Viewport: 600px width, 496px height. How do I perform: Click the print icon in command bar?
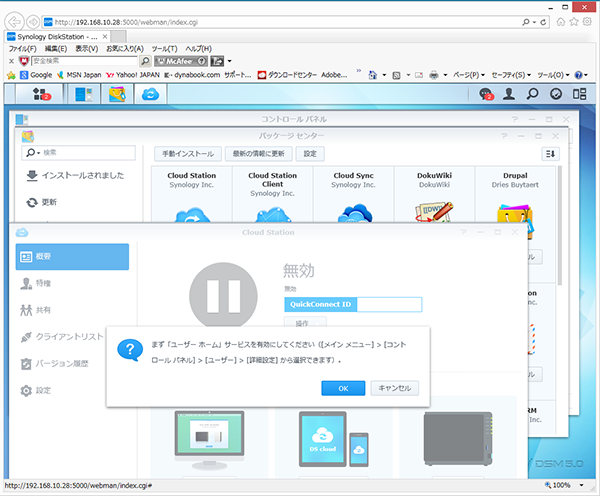click(x=434, y=75)
